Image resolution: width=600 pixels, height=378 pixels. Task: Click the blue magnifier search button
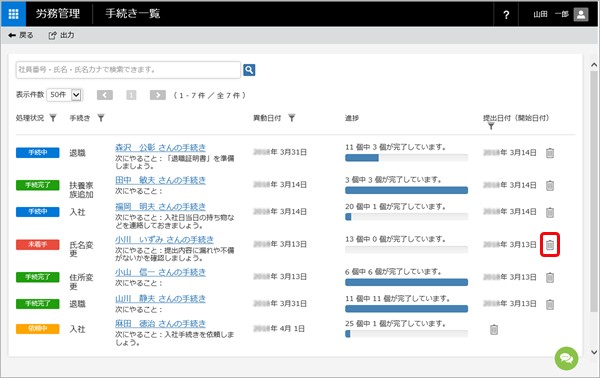(x=249, y=70)
